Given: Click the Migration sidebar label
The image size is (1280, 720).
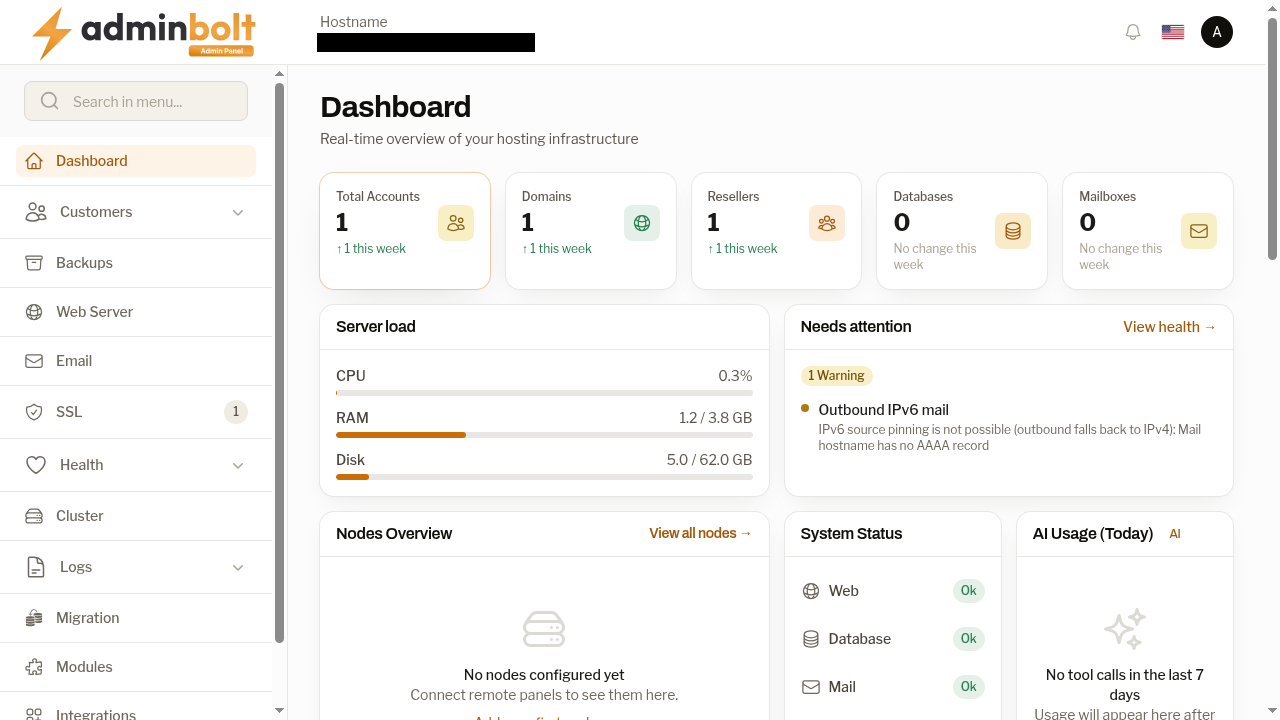Looking at the screenshot, I should pos(88,618).
